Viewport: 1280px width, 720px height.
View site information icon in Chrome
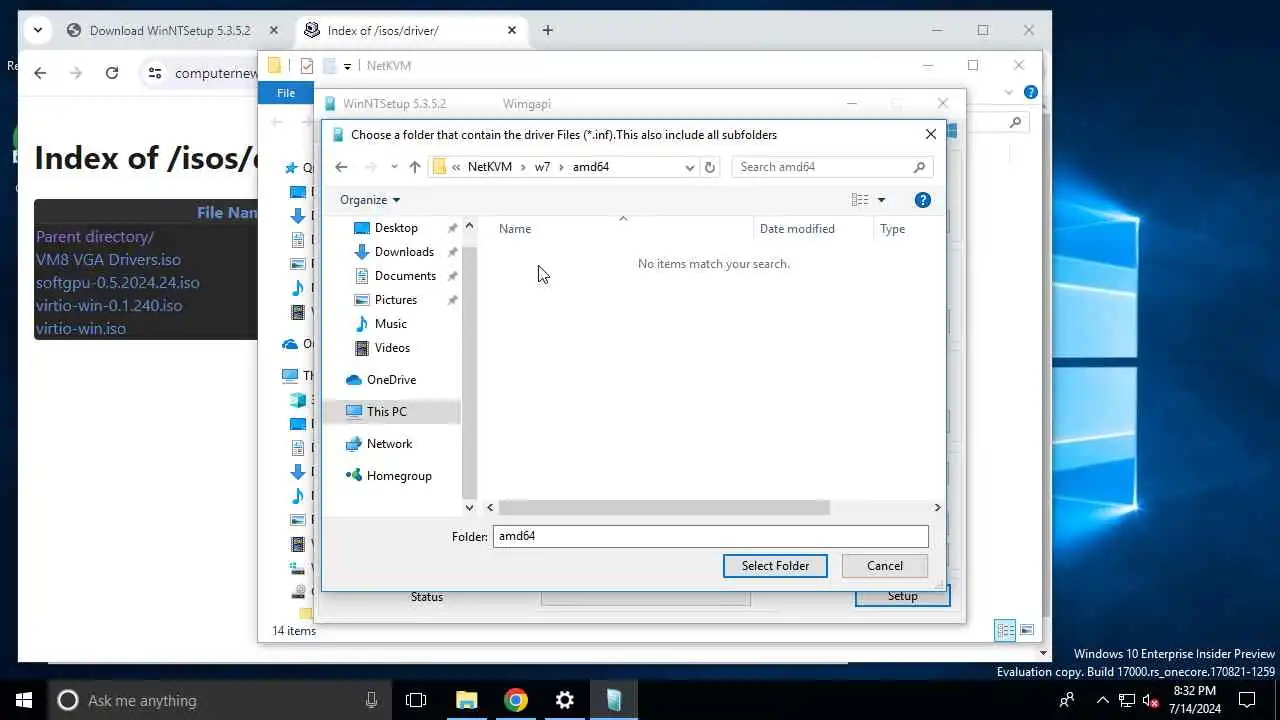[154, 73]
